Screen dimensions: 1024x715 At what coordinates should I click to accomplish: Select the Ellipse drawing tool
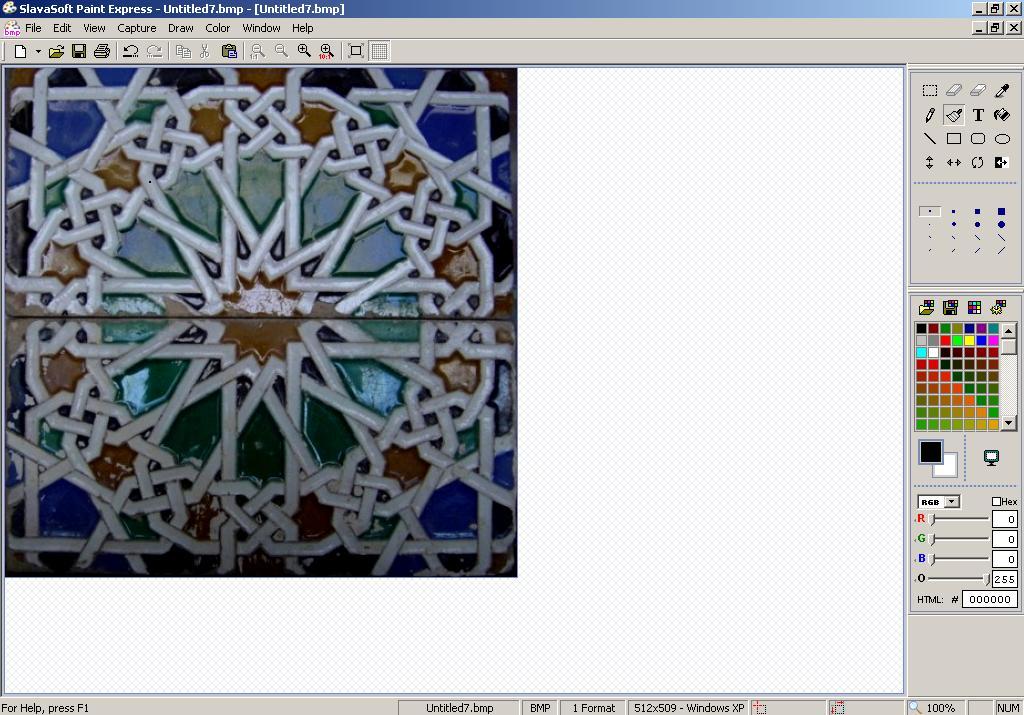point(1003,138)
